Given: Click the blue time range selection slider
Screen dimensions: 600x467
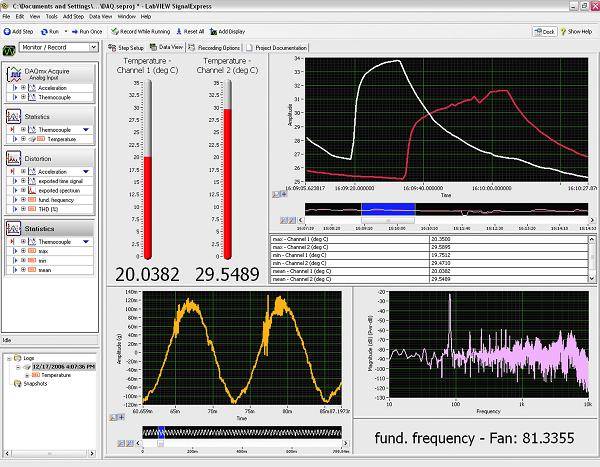Looking at the screenshot, I should pos(386,207).
